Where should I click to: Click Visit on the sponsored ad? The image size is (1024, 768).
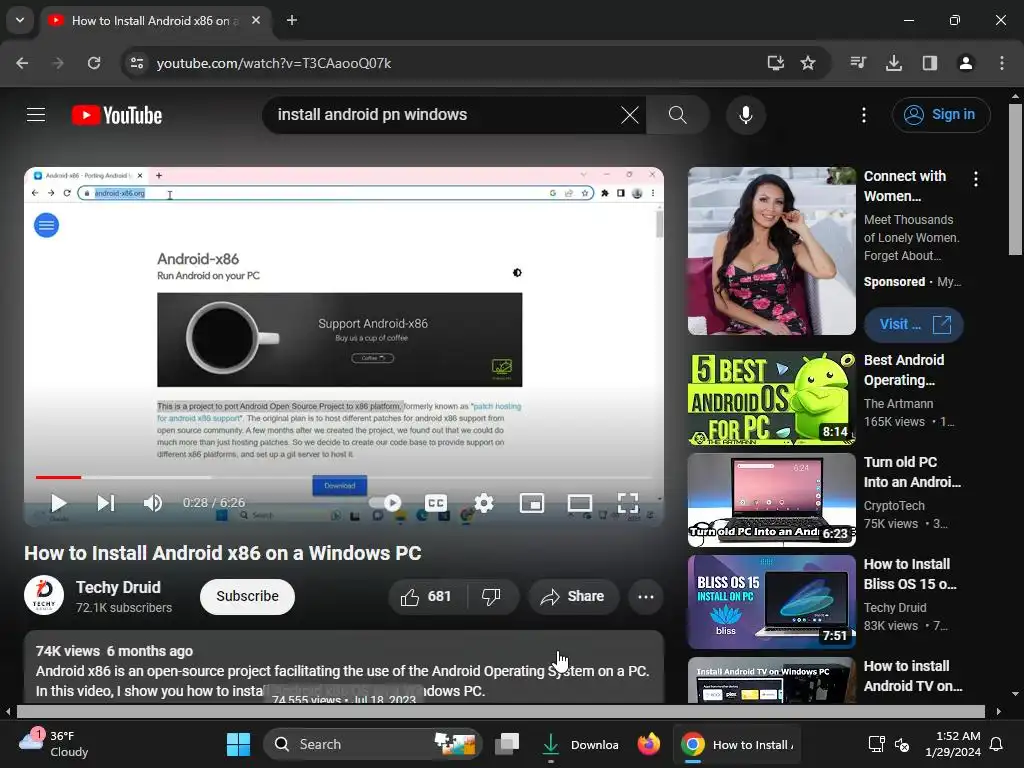click(x=914, y=325)
